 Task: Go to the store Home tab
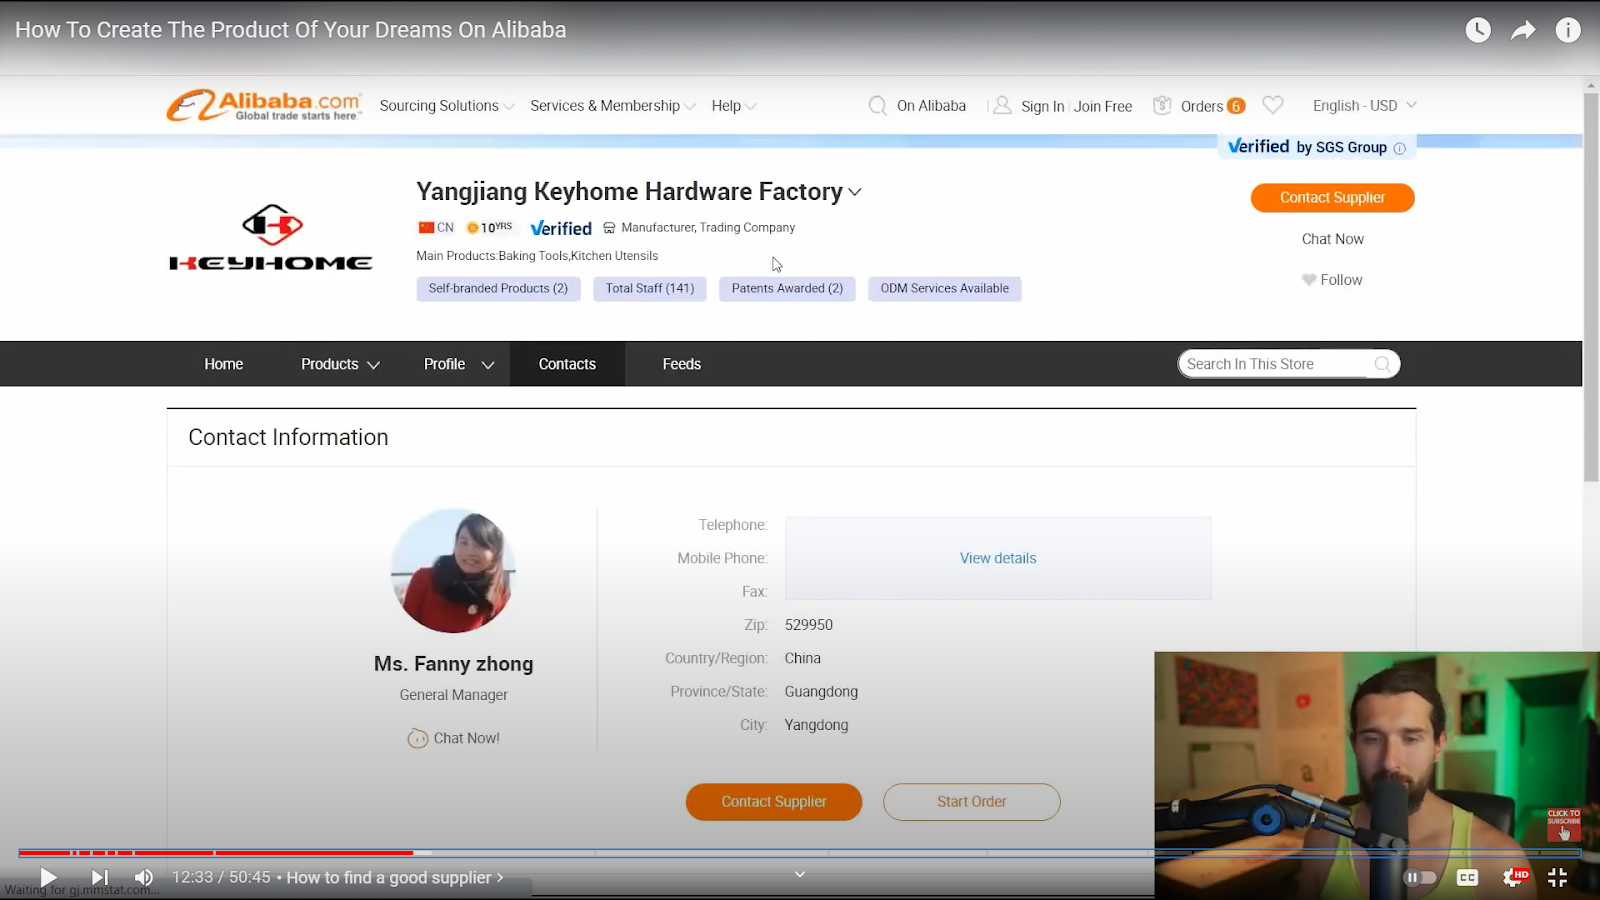[x=224, y=364]
